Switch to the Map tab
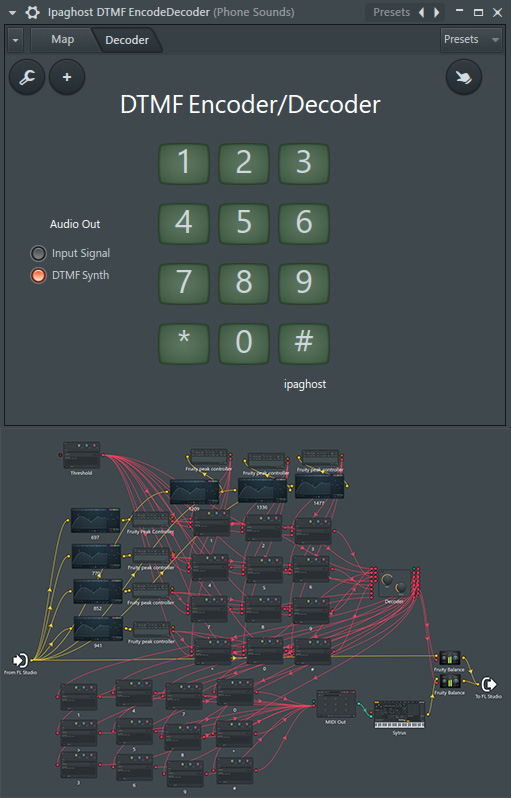The width and height of the screenshot is (511, 798). click(x=63, y=40)
